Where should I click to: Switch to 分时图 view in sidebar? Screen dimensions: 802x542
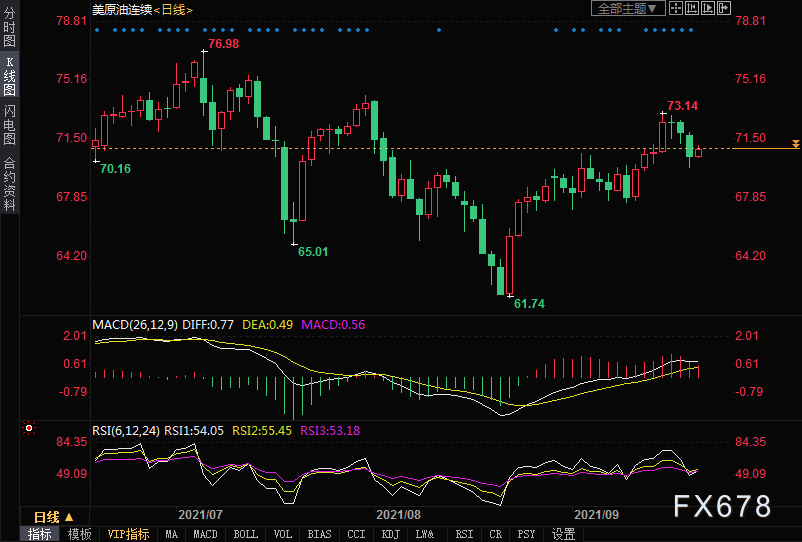click(x=9, y=27)
